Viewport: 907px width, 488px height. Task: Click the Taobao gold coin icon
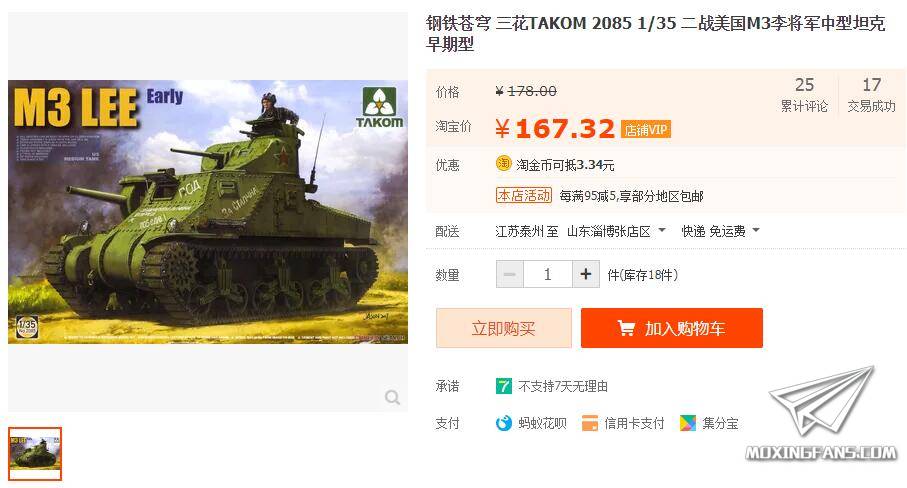tap(503, 164)
